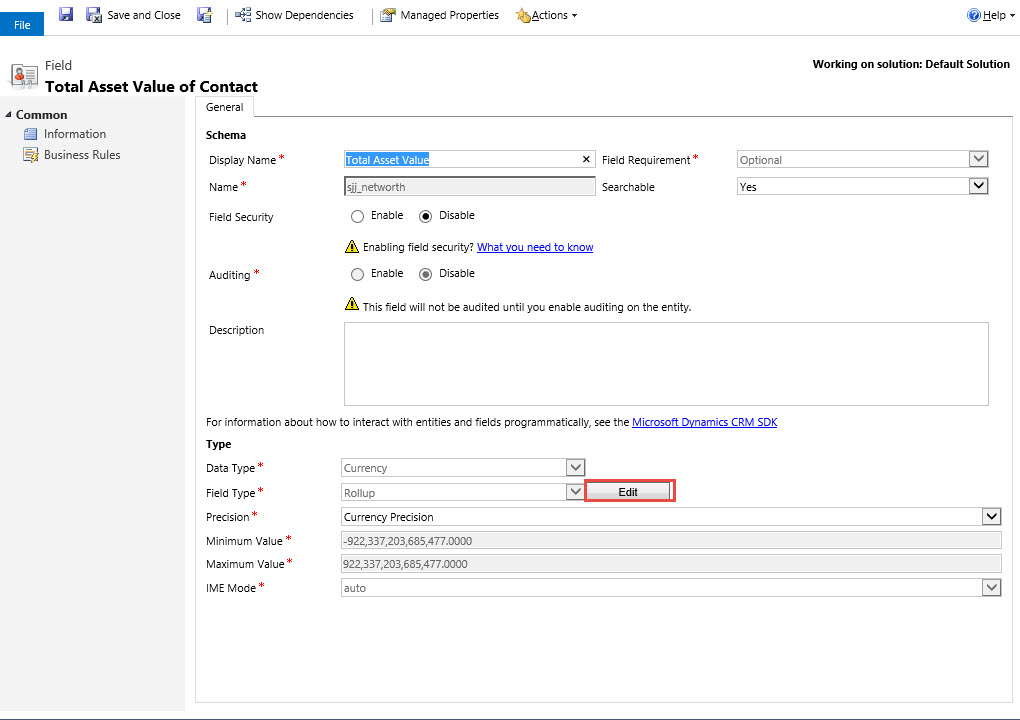Click the Save and New icon
The height and width of the screenshot is (720, 1020).
(204, 15)
